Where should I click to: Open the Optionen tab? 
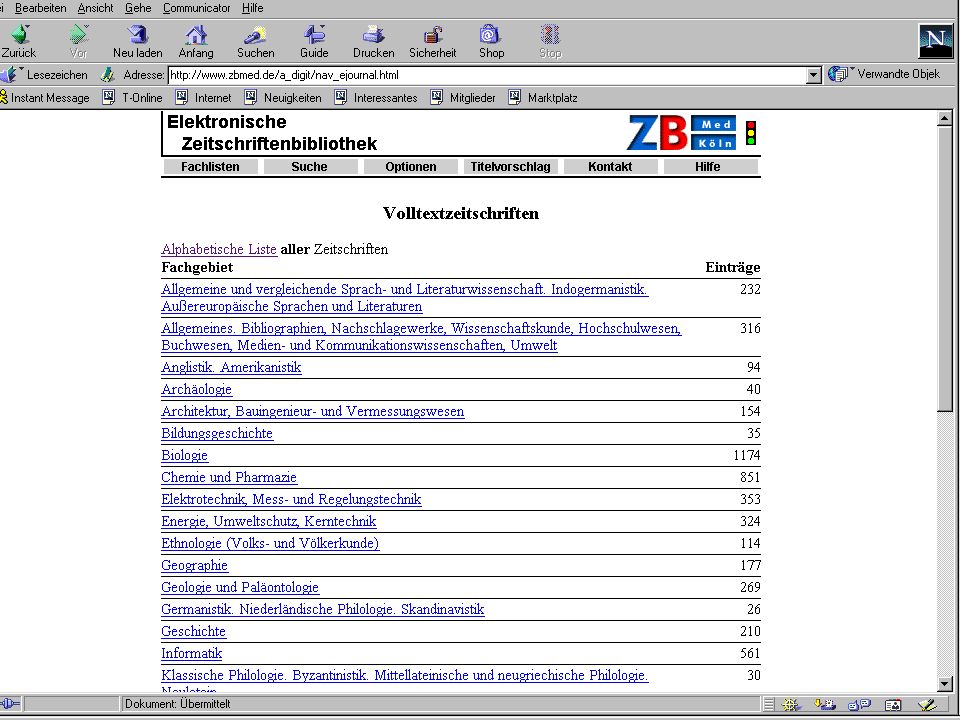(x=410, y=167)
